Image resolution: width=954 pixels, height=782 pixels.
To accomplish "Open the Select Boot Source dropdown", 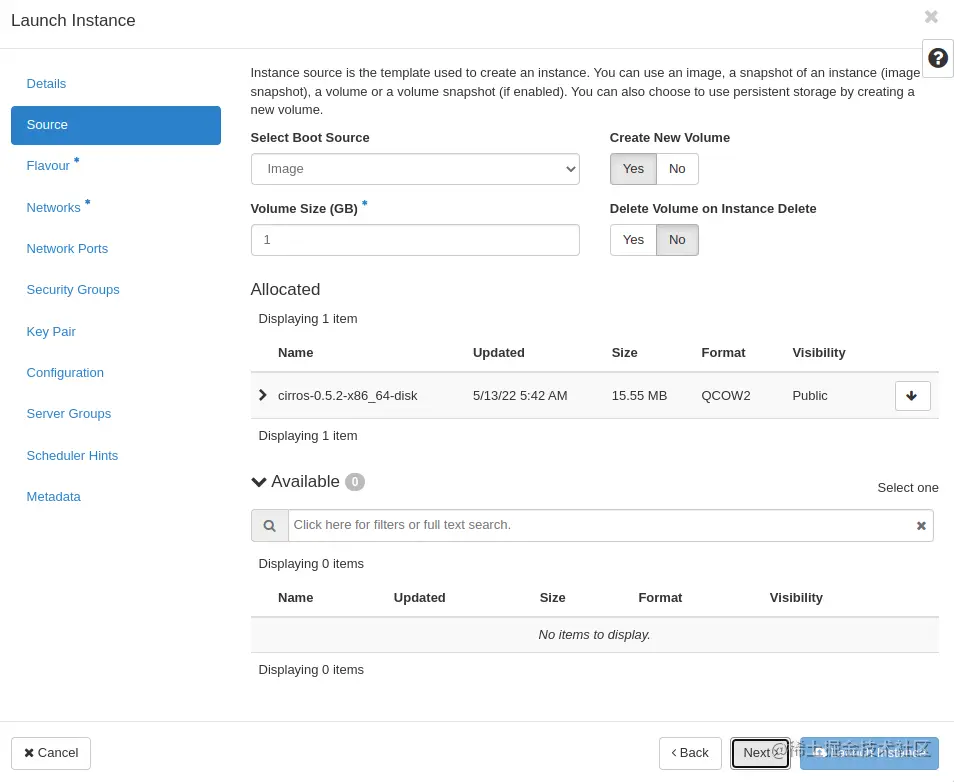I will (x=415, y=168).
